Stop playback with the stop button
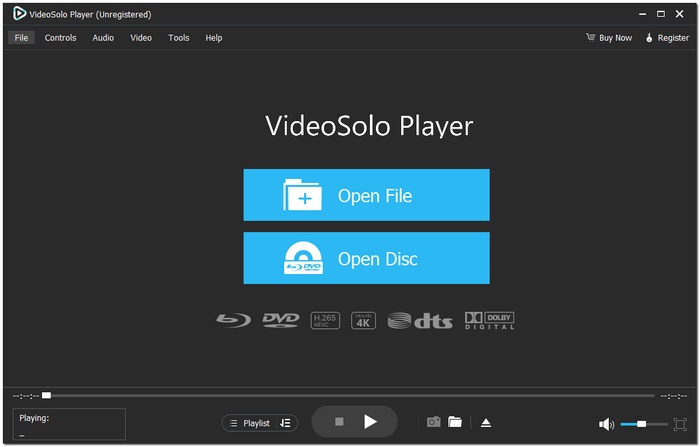Screen dimensions: 700x447 (339, 422)
